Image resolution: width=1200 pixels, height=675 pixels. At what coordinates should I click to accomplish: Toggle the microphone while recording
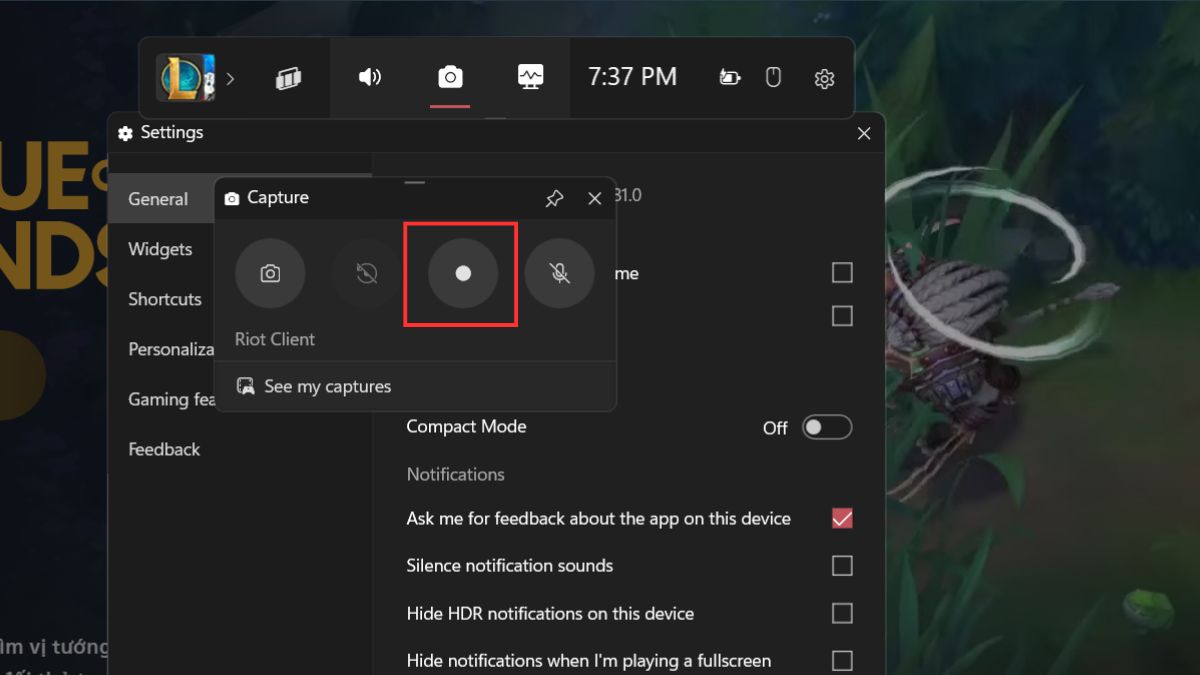point(560,273)
